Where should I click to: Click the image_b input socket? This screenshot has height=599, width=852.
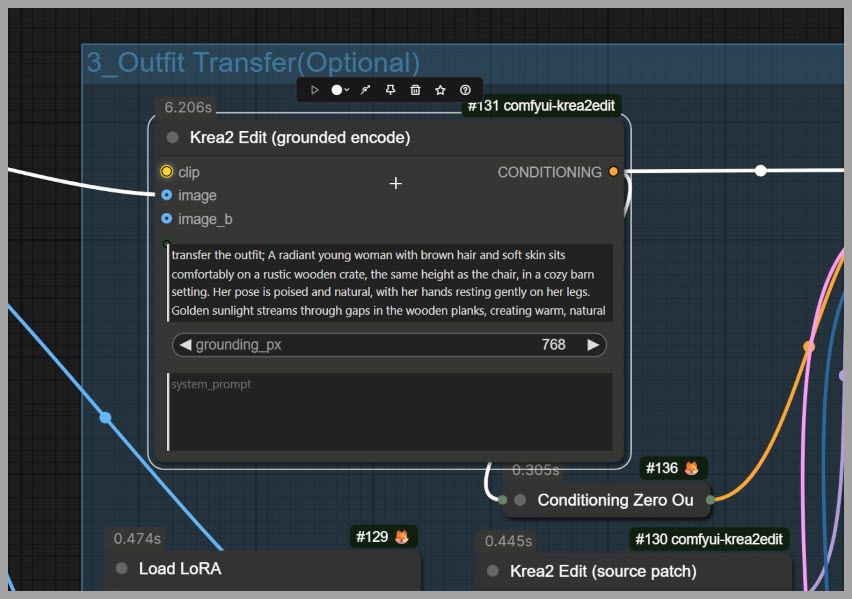click(167, 218)
